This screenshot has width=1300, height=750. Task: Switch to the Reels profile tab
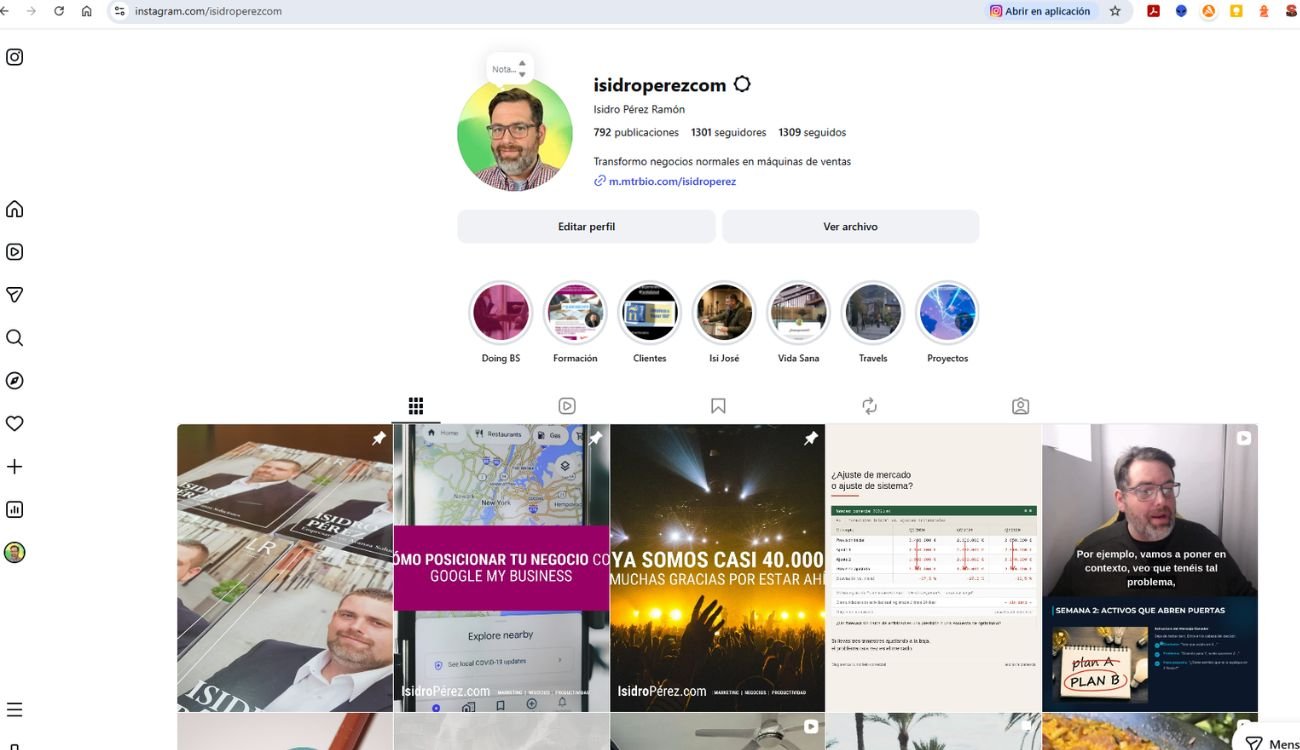pos(567,406)
